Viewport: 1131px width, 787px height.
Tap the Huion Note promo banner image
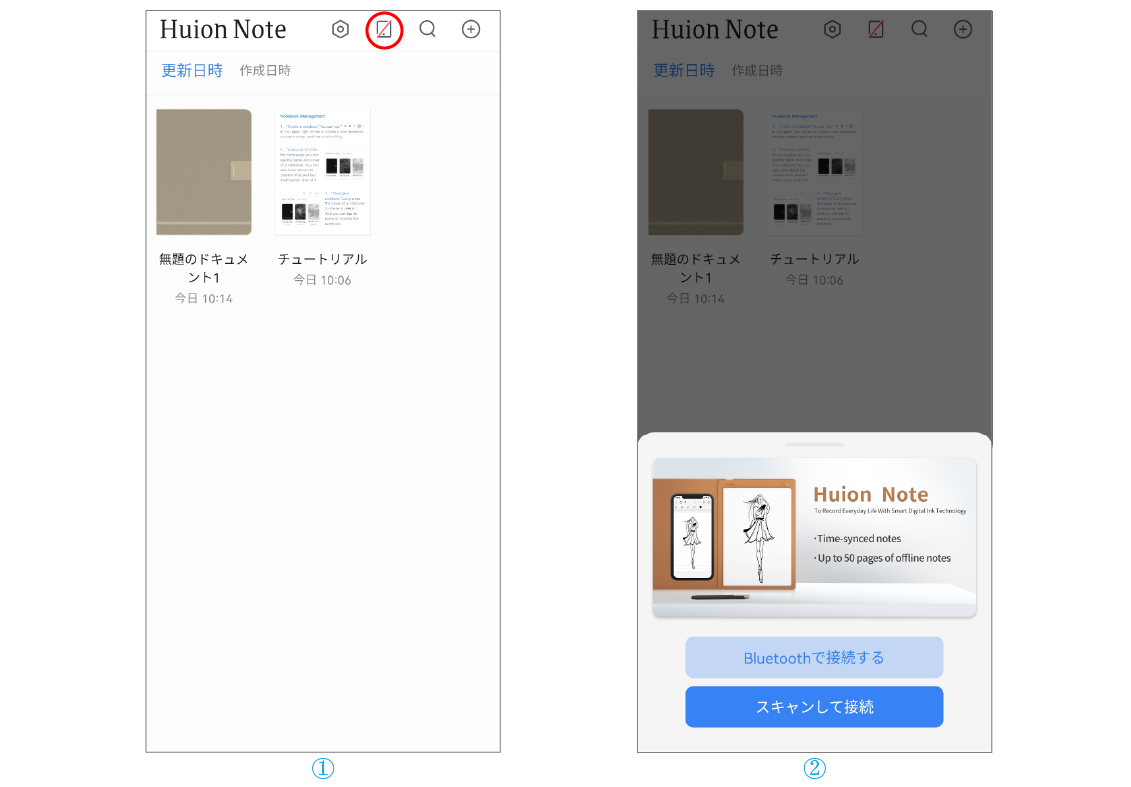[x=814, y=535]
